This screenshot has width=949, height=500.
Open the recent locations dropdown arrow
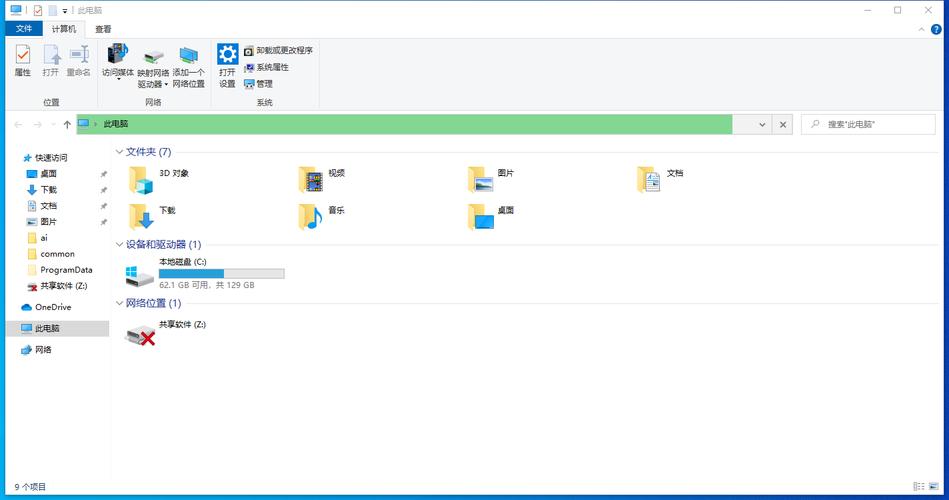(53, 124)
